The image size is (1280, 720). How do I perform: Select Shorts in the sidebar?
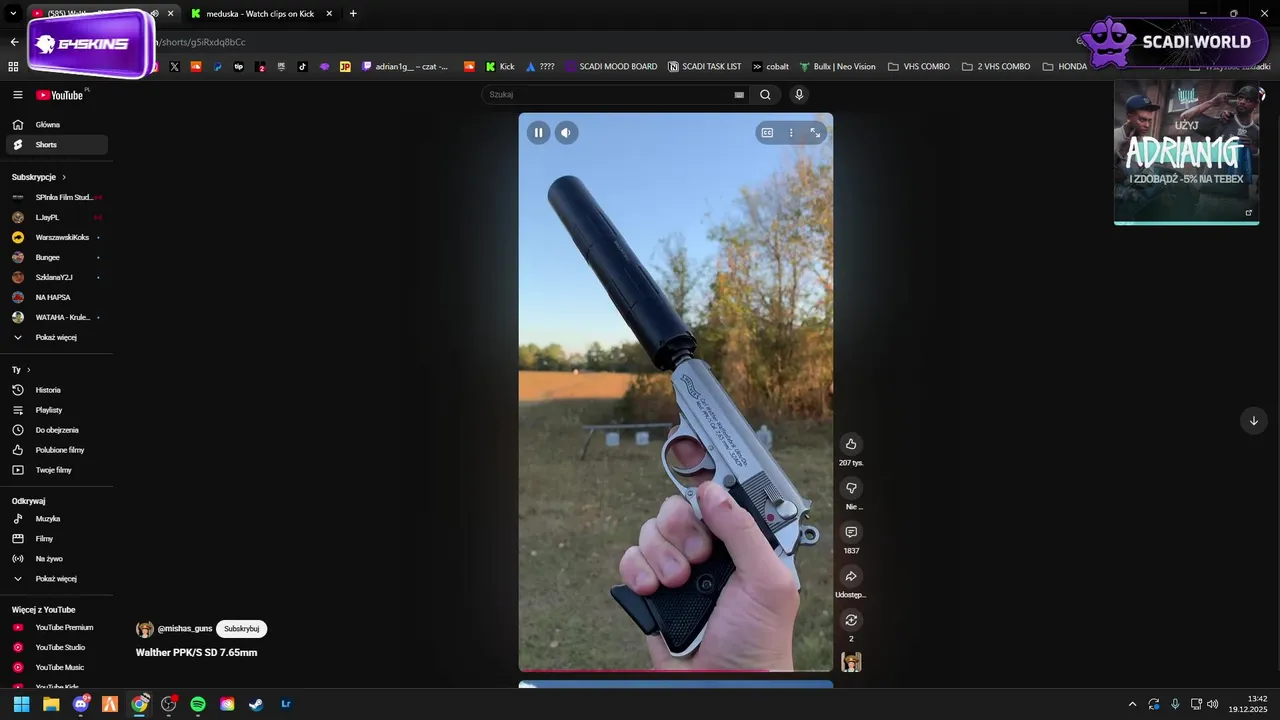point(57,145)
